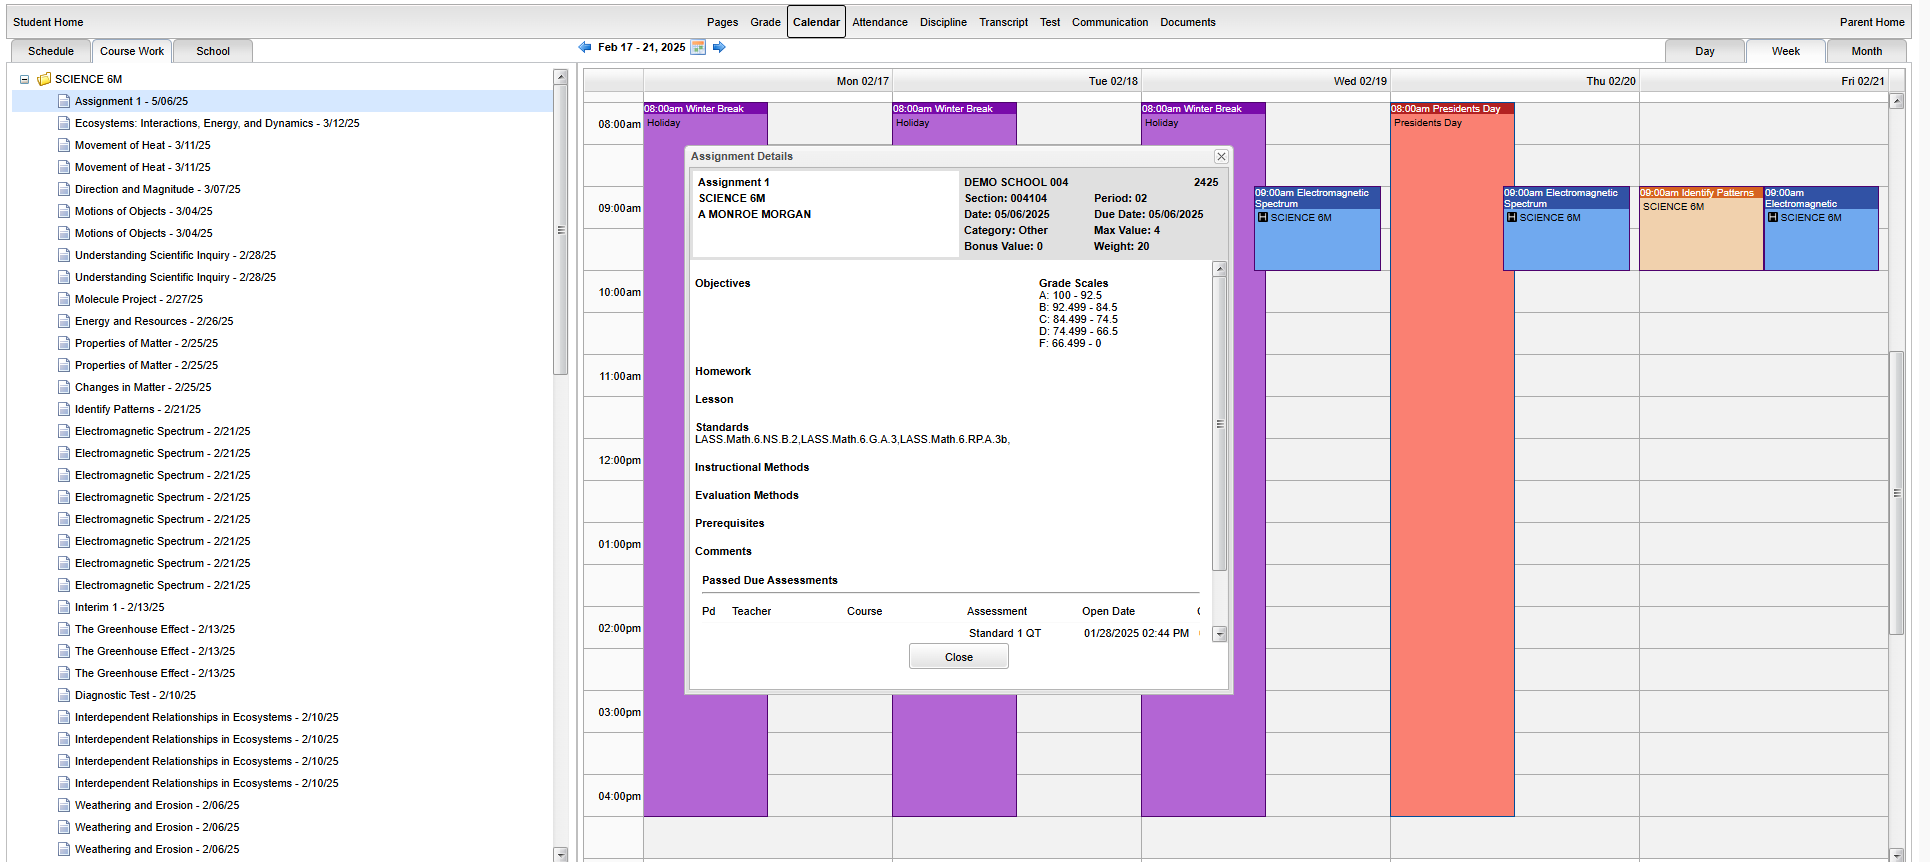
Task: Switch to the School tab
Action: coord(213,51)
